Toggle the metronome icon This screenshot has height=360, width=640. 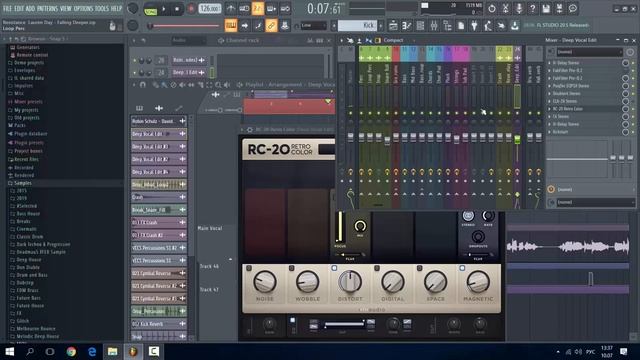point(231,9)
